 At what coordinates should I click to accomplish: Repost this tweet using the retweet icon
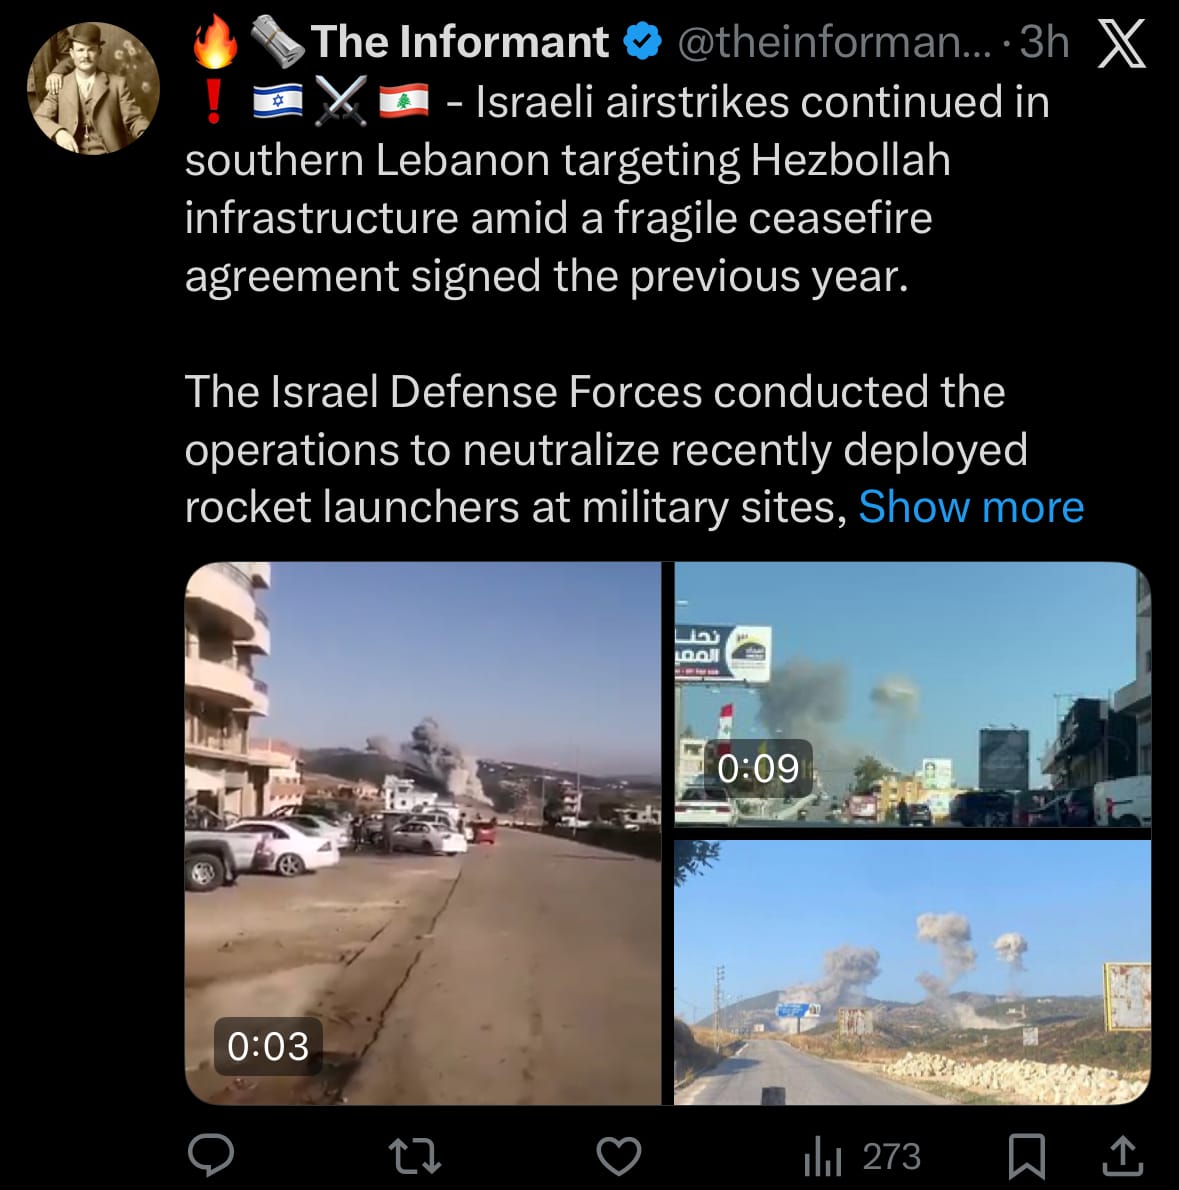414,1156
